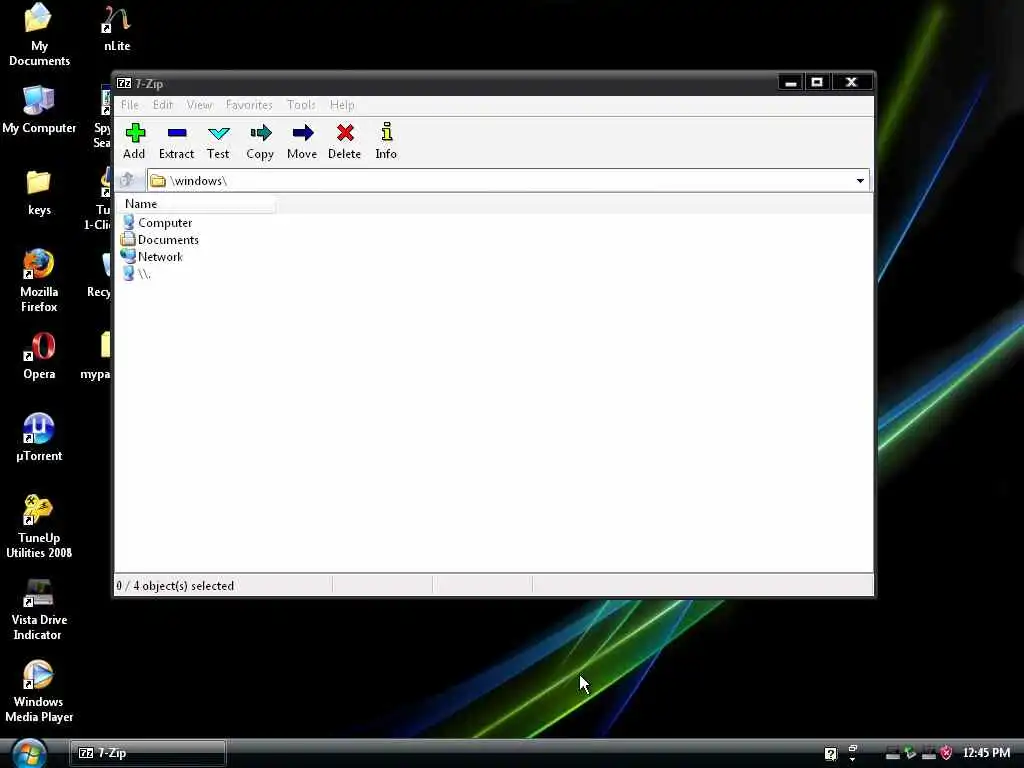
Task: Open the Tools menu
Action: 301,105
